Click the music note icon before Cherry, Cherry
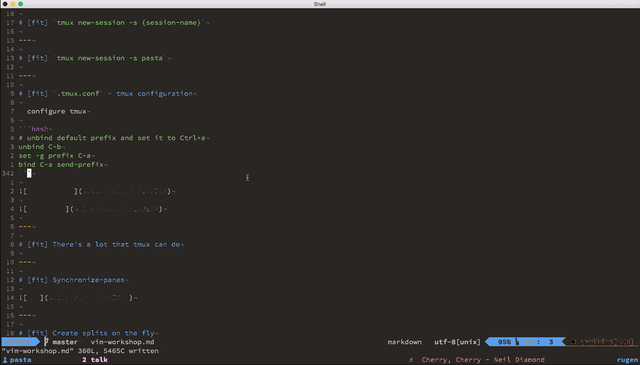The image size is (640, 365). point(411,360)
